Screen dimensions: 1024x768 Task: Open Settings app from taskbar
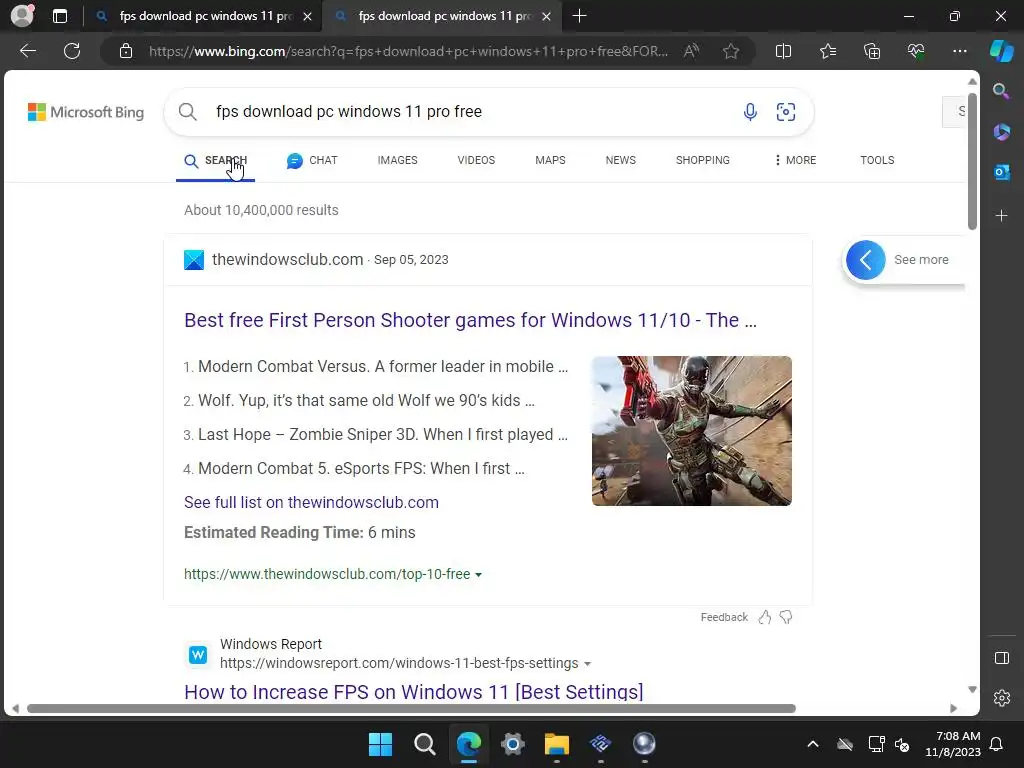[x=513, y=744]
